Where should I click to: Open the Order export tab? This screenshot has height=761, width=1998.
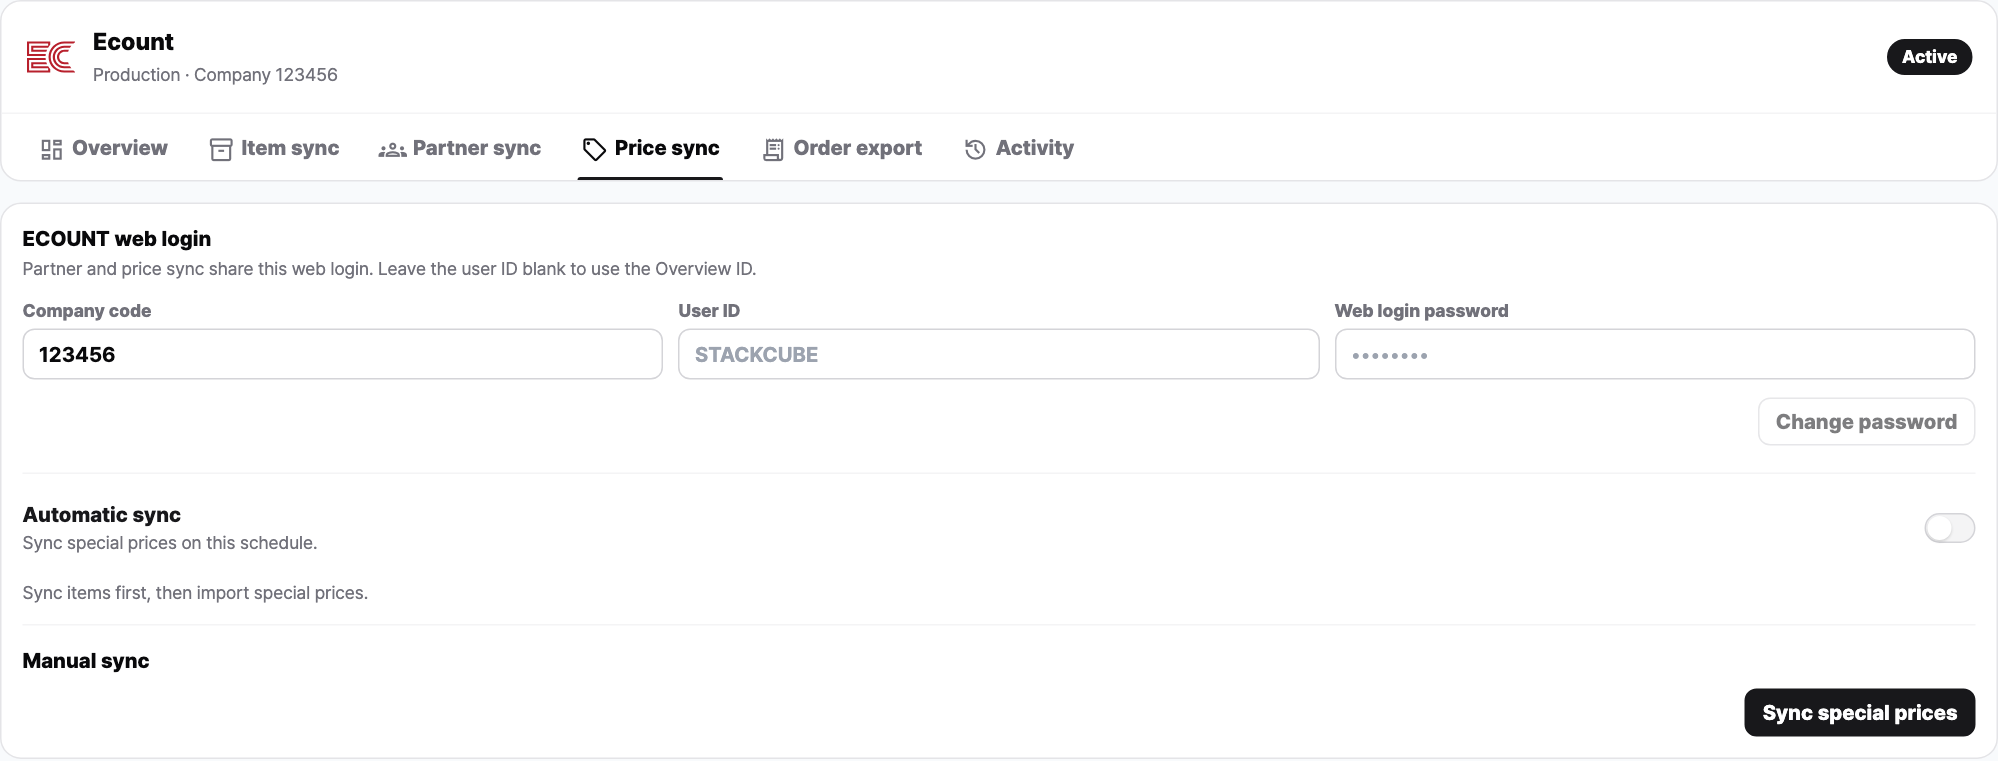843,148
